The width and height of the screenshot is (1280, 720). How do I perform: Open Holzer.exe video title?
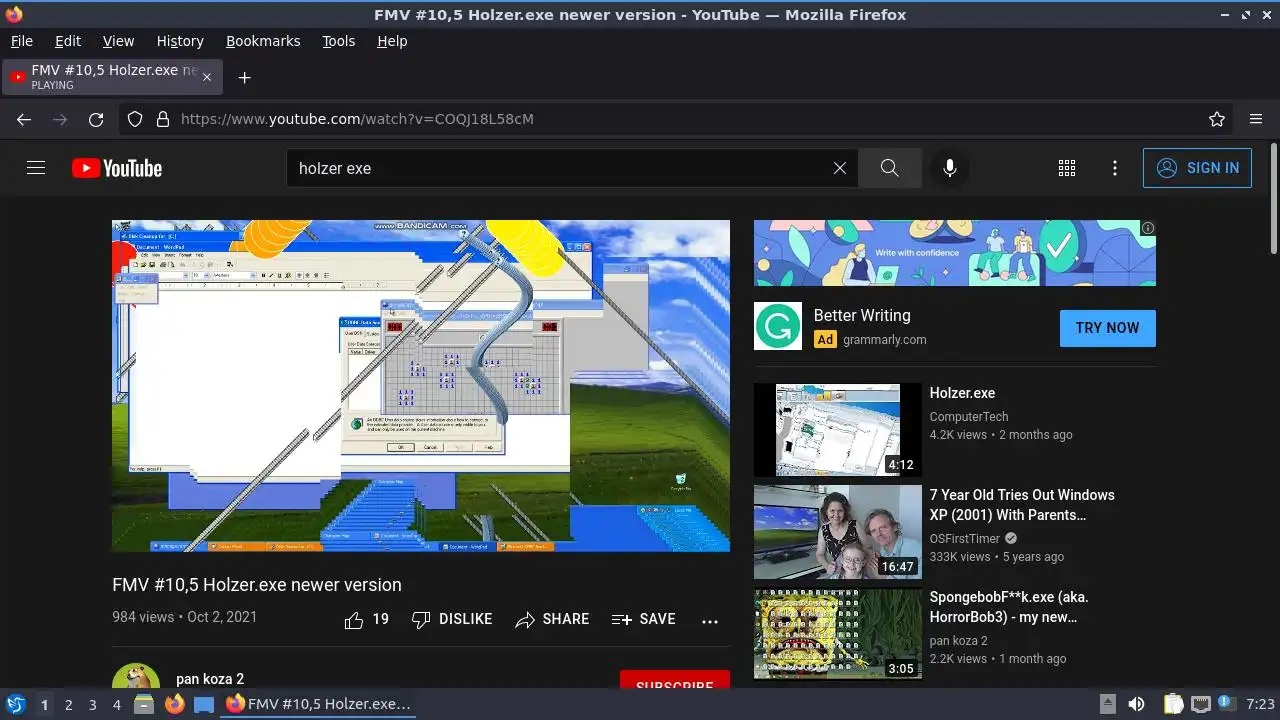point(962,393)
